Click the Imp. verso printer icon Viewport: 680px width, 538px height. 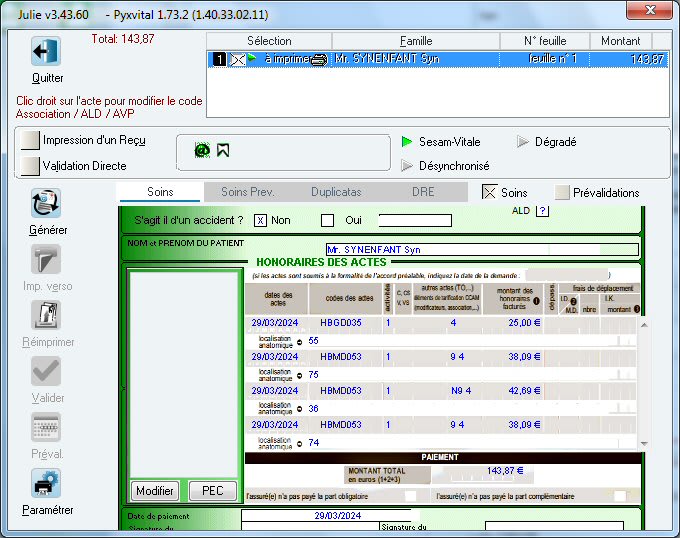(46, 259)
